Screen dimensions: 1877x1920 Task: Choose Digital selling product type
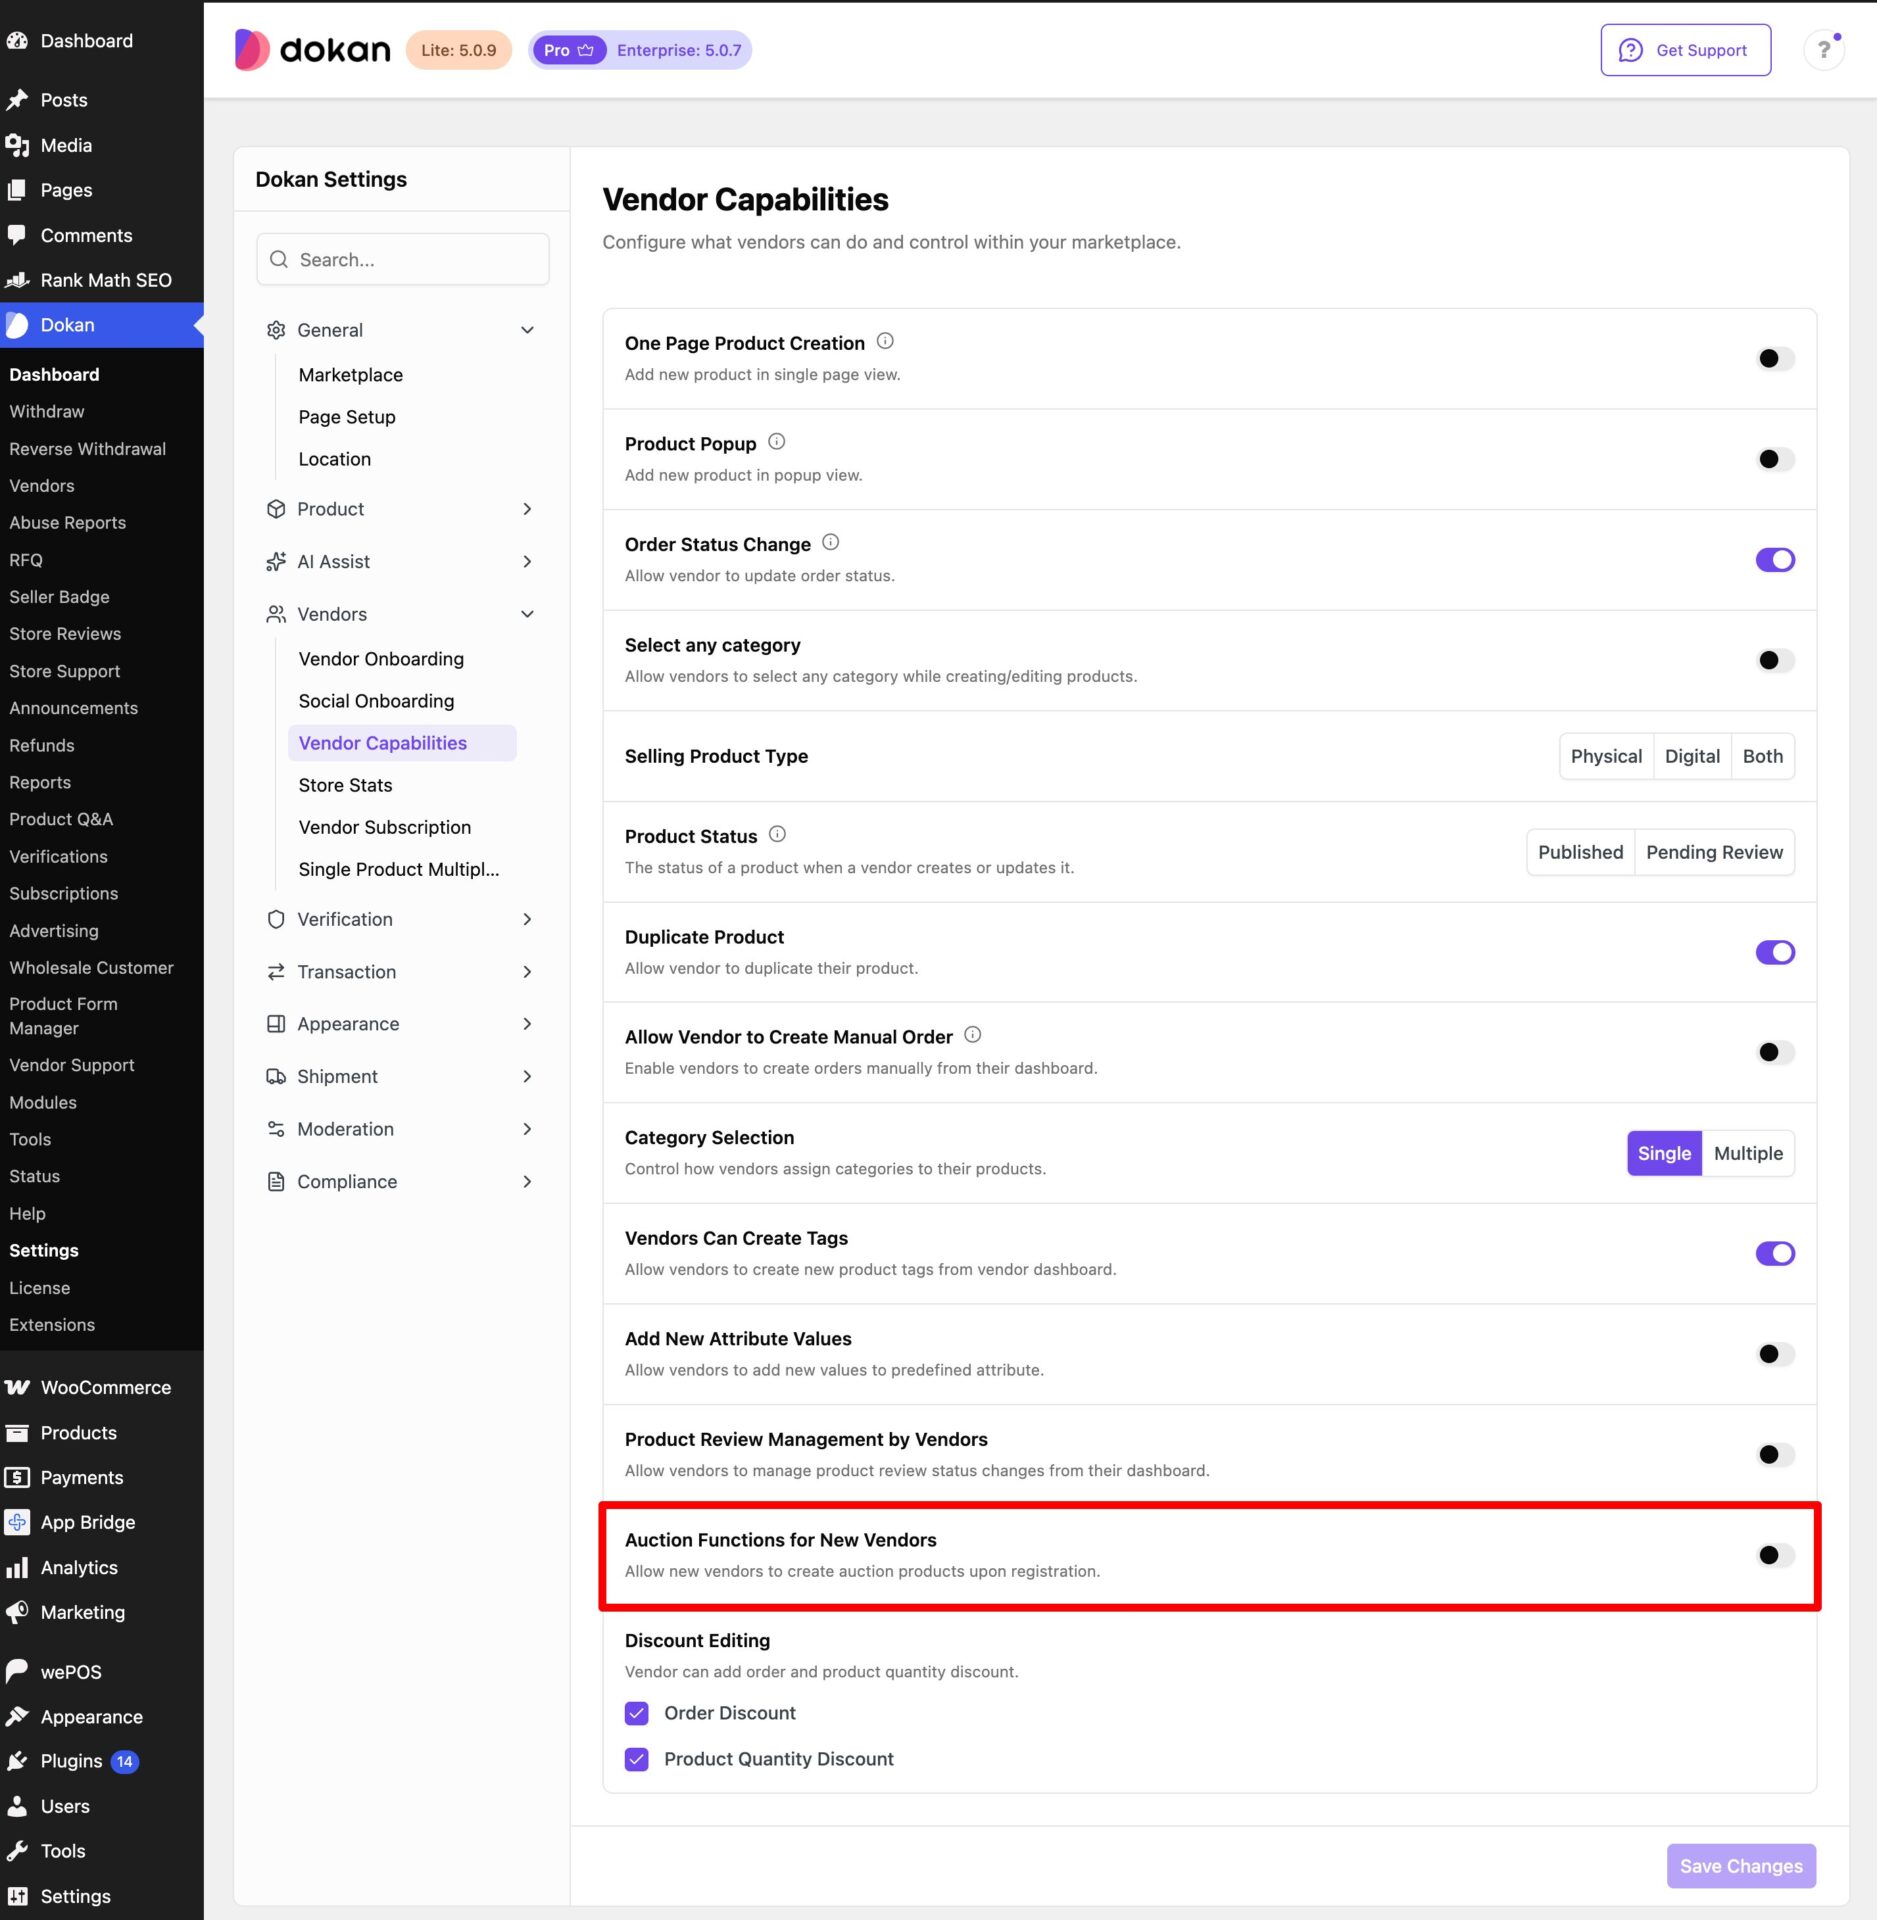coord(1692,756)
